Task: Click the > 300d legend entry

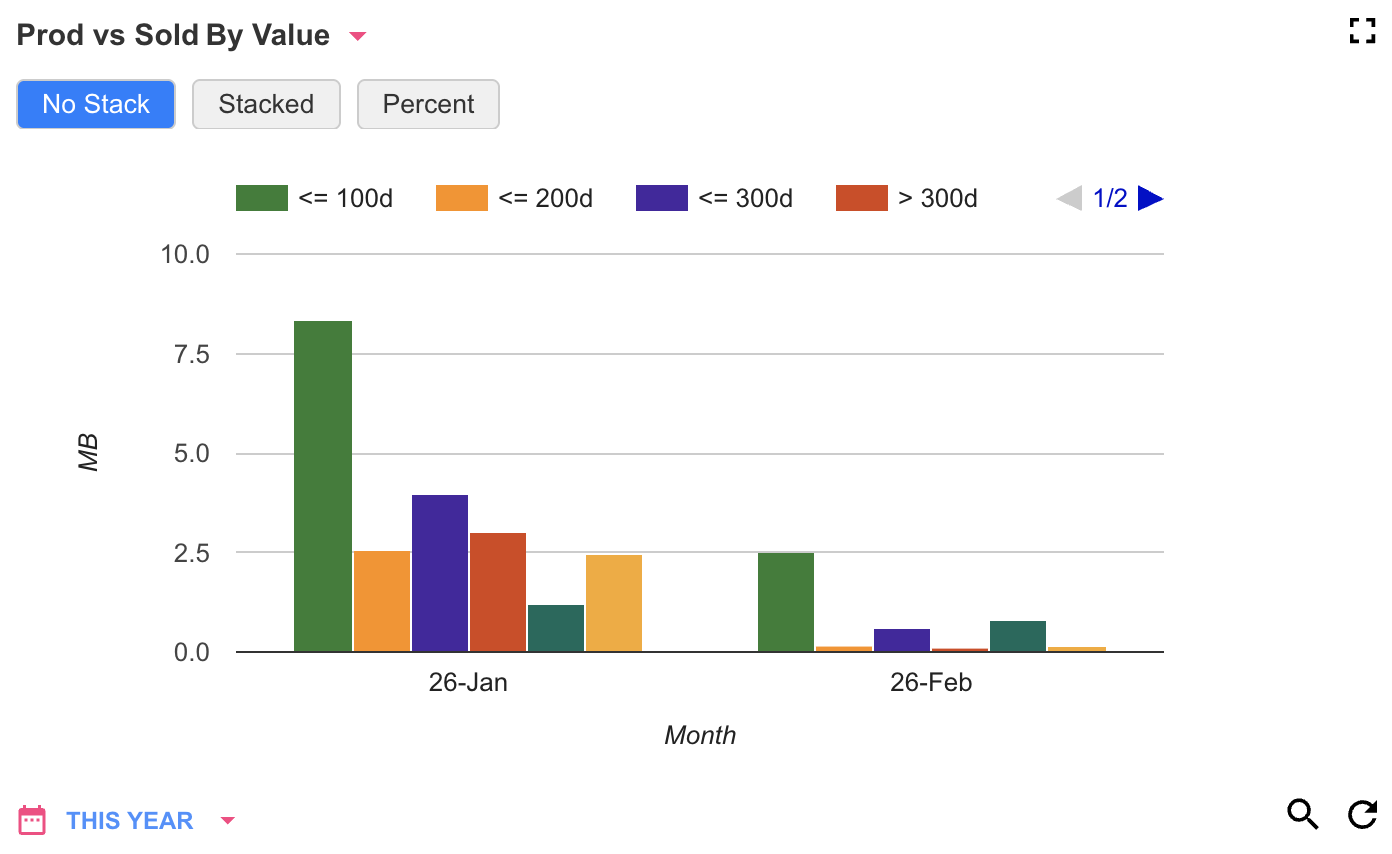Action: [937, 198]
